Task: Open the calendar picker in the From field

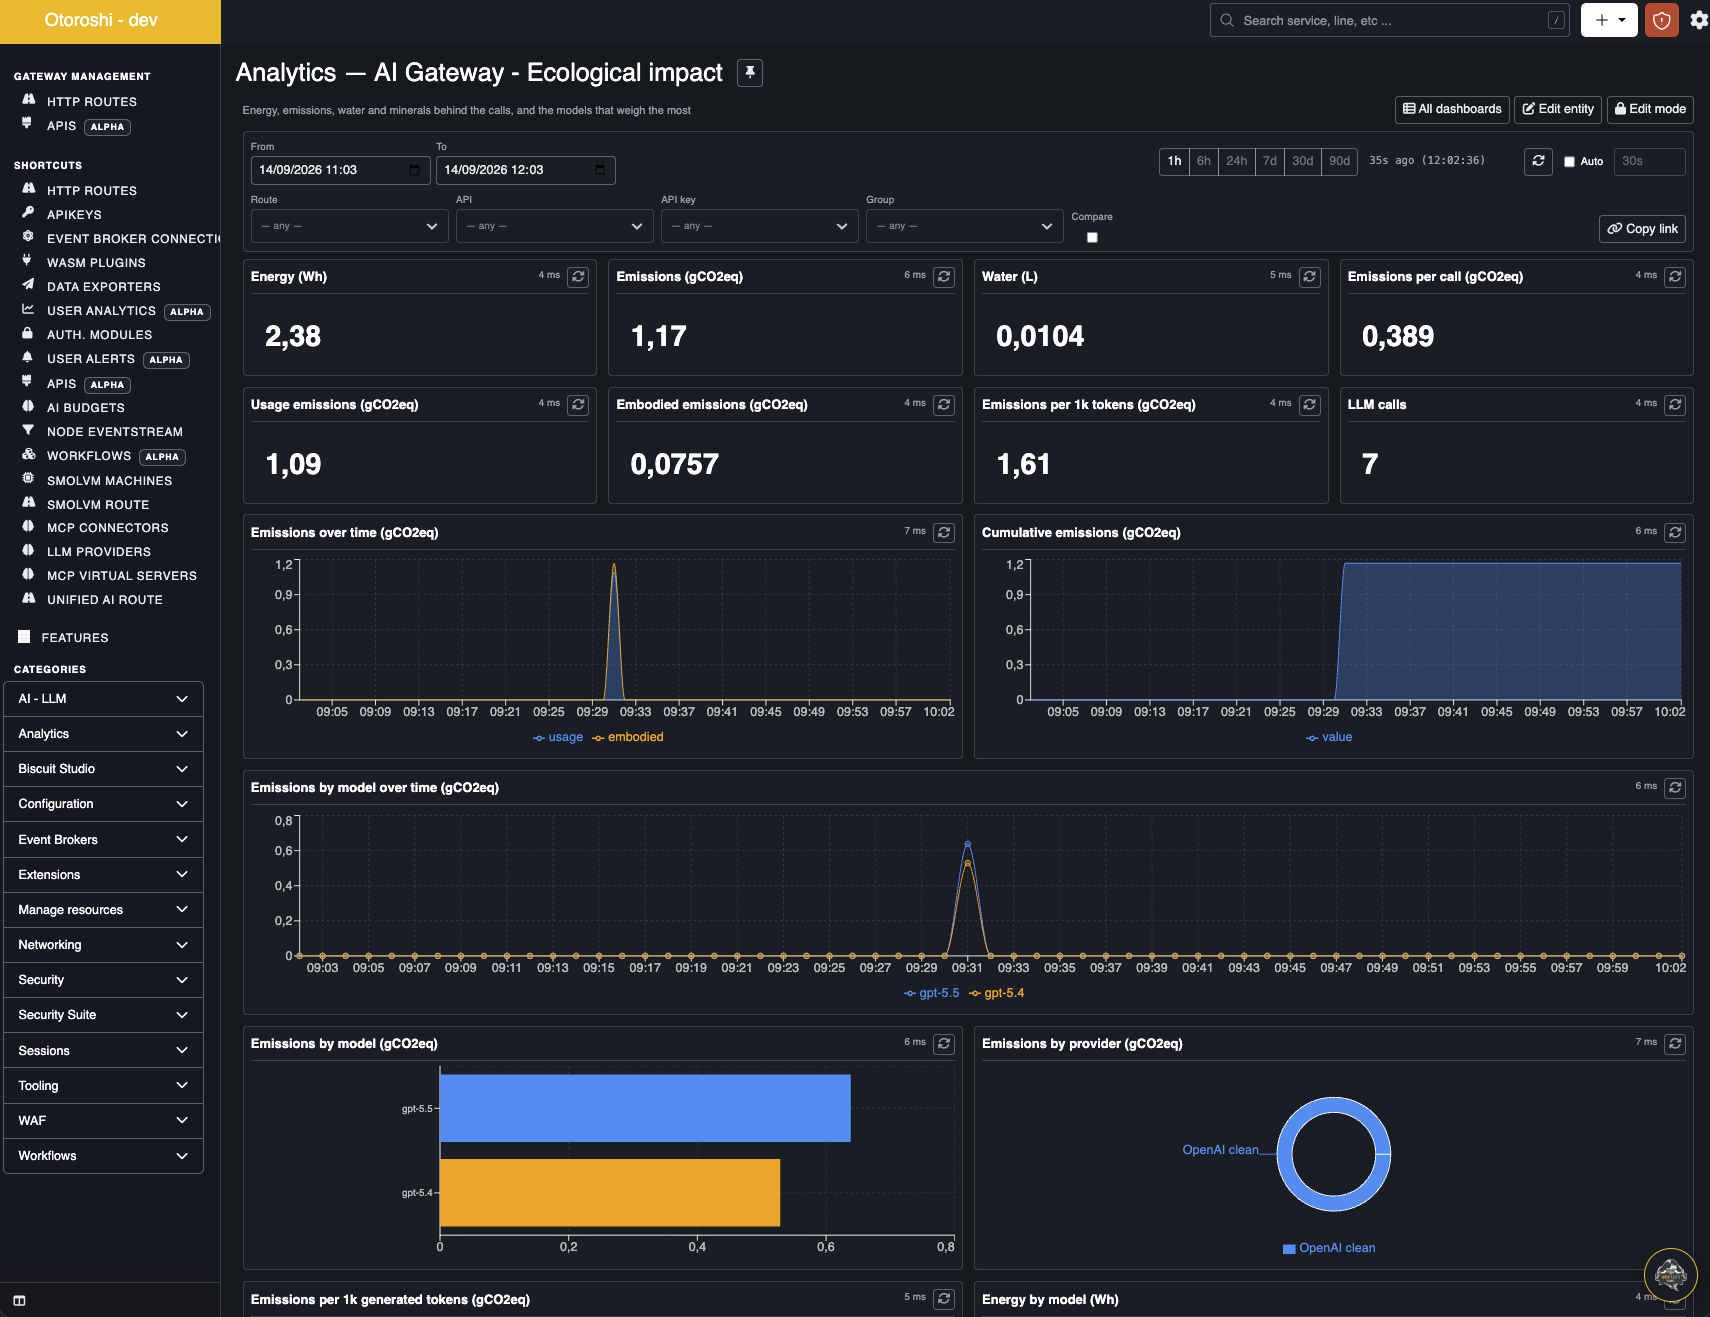Action: (414, 170)
